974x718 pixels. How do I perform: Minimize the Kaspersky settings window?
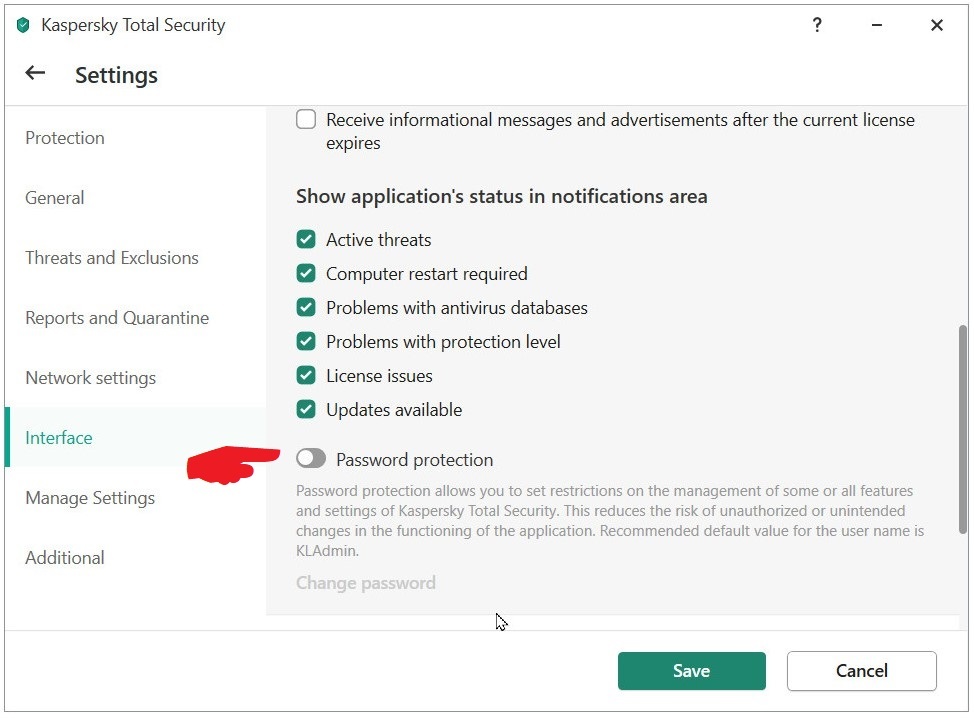click(x=877, y=26)
